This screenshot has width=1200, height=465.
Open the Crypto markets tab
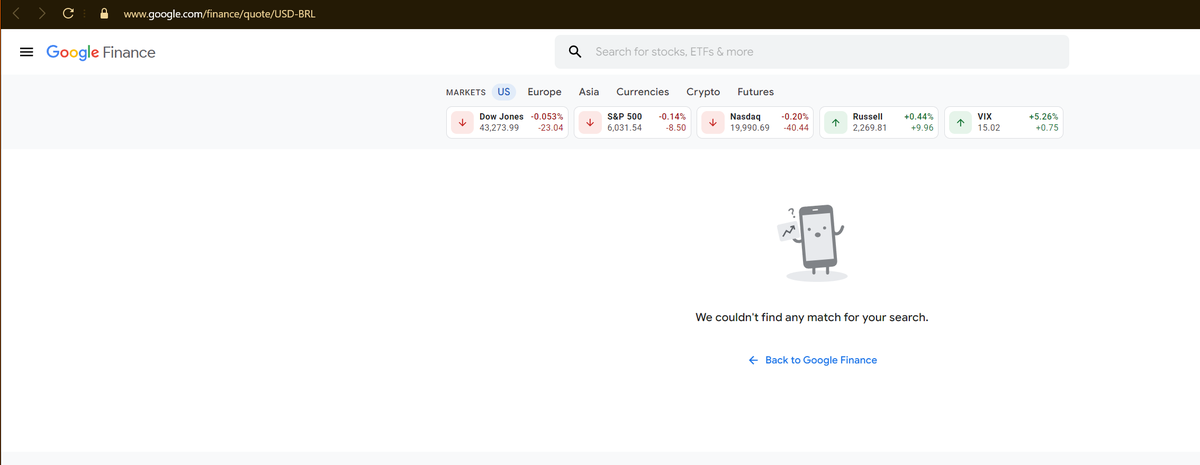tap(703, 92)
